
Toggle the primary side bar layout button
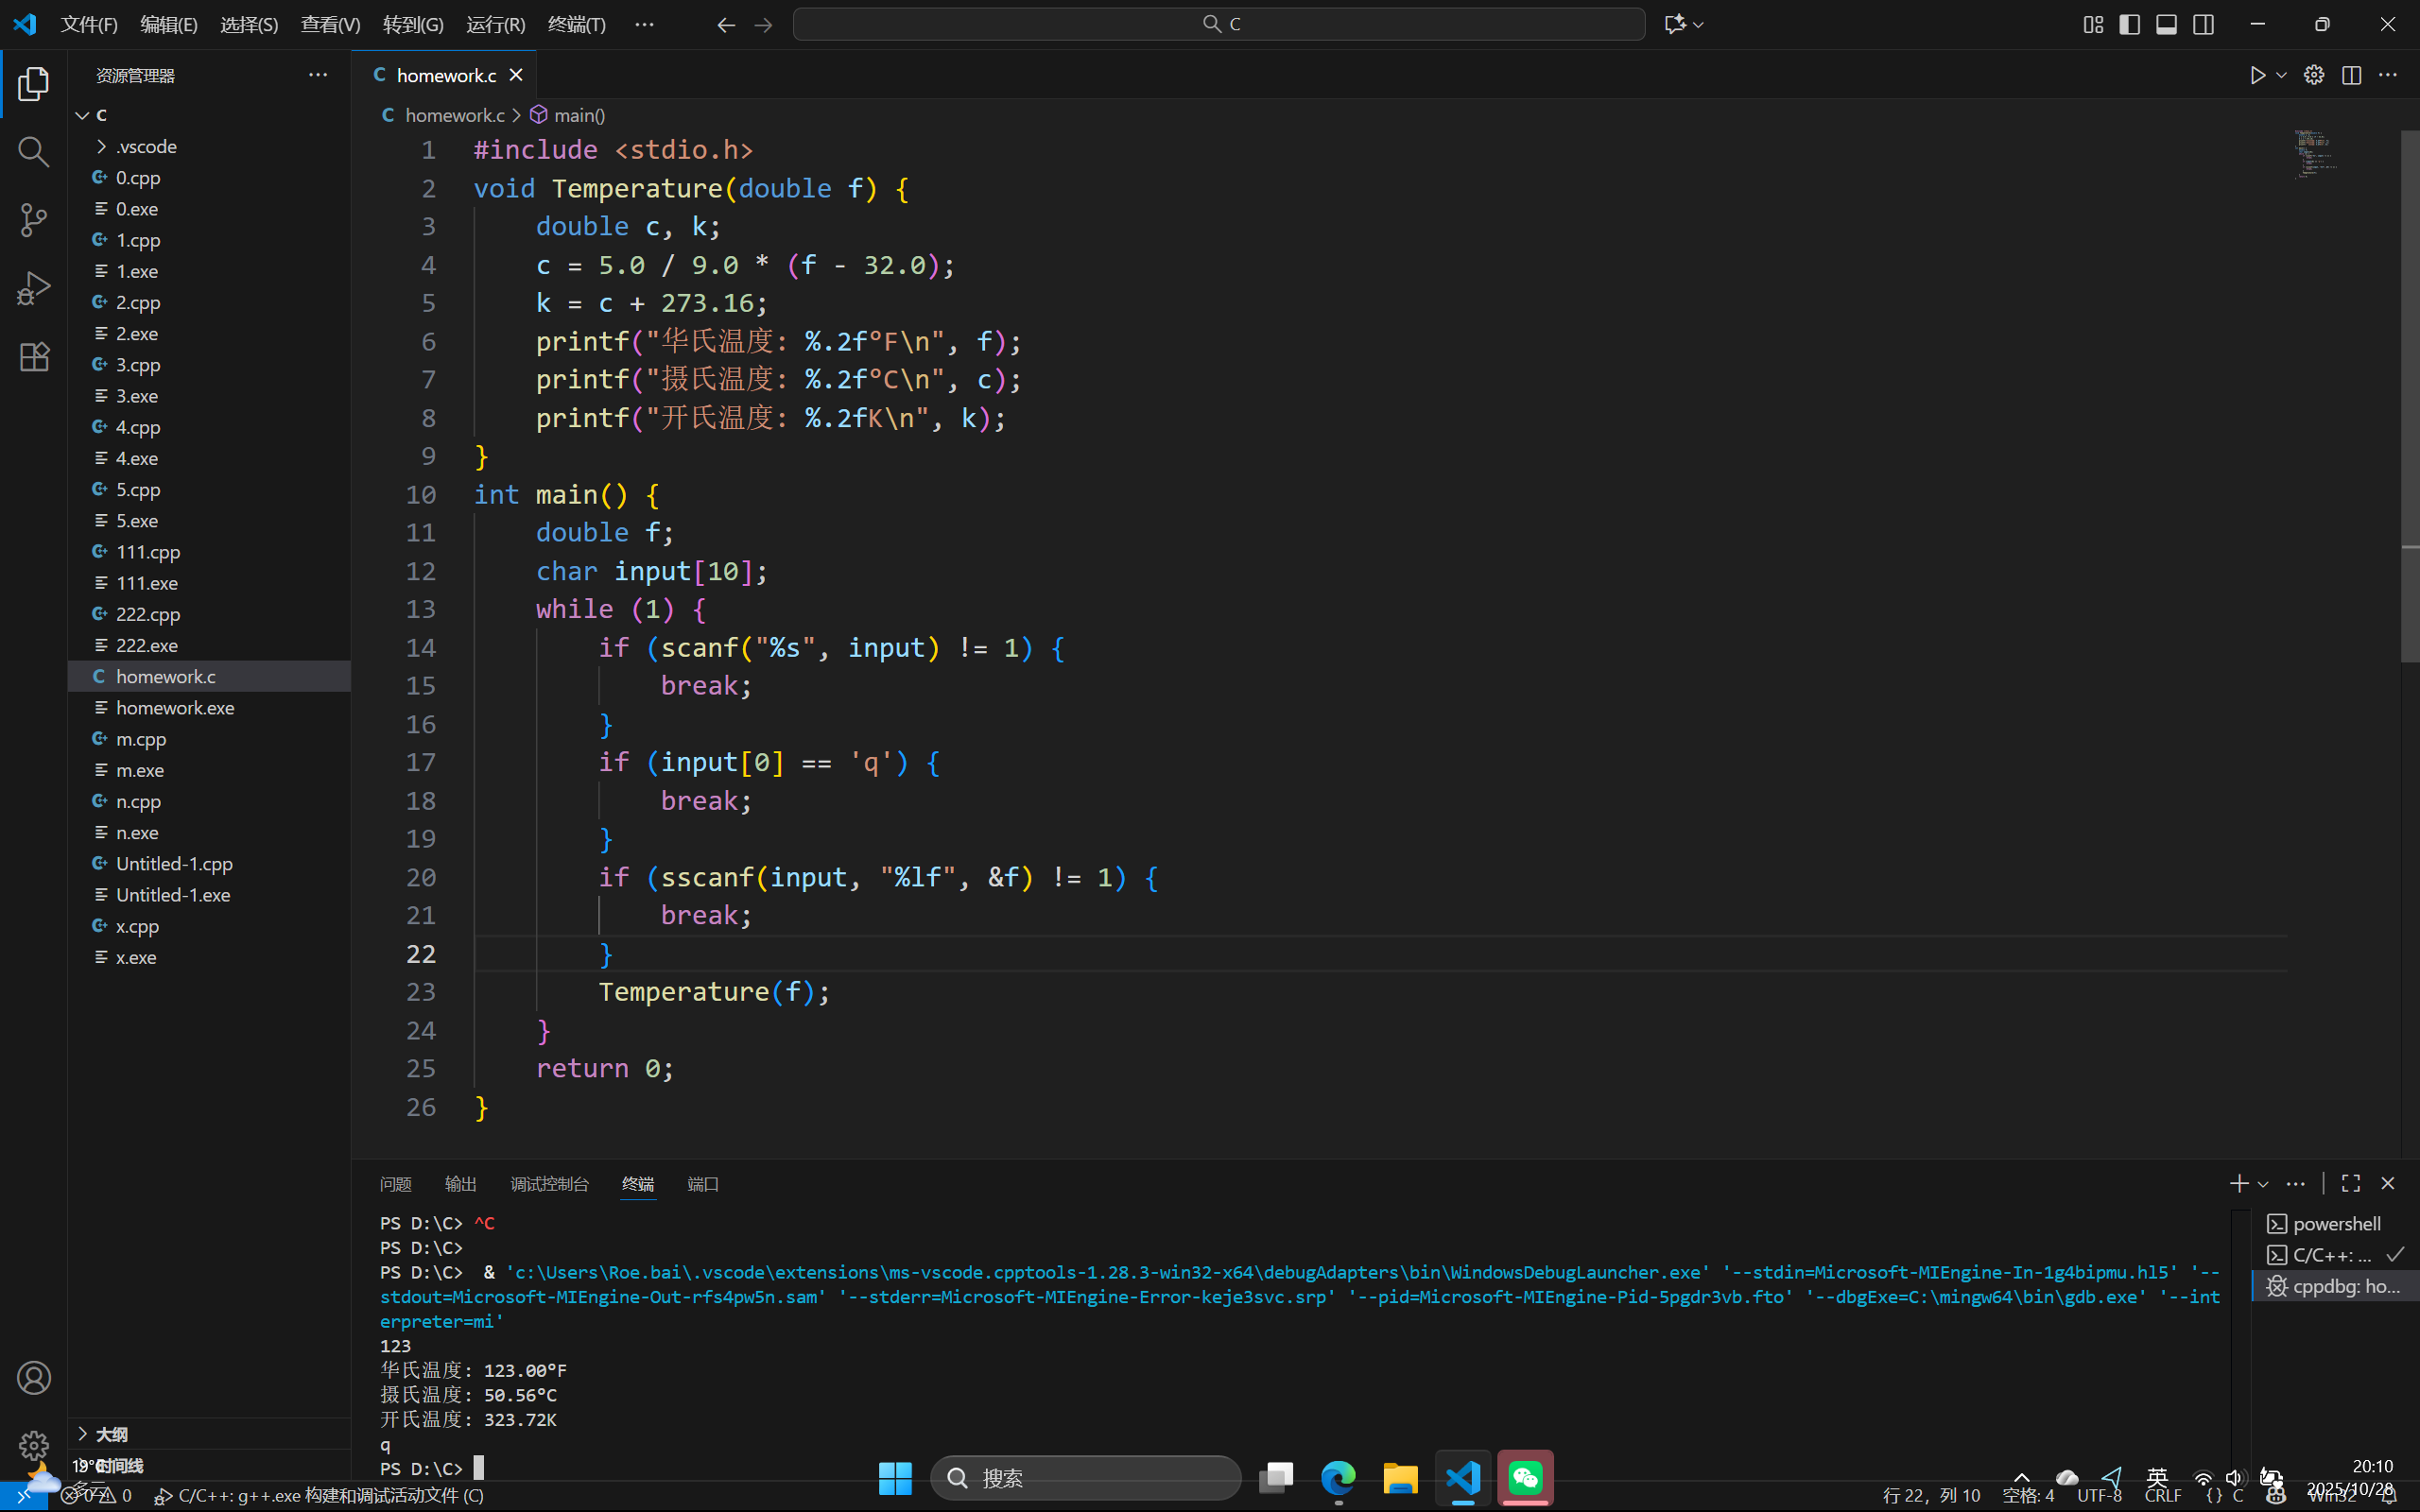2129,24
